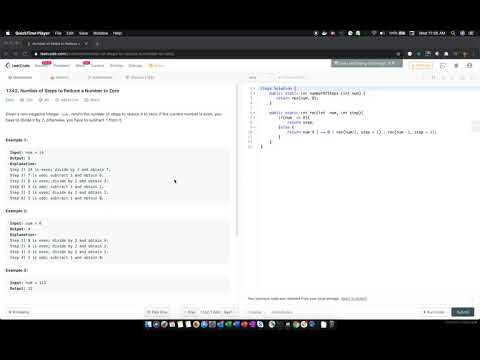The height and width of the screenshot is (360, 480).
Task: Click the problem title 1342
Action: (x=62, y=91)
